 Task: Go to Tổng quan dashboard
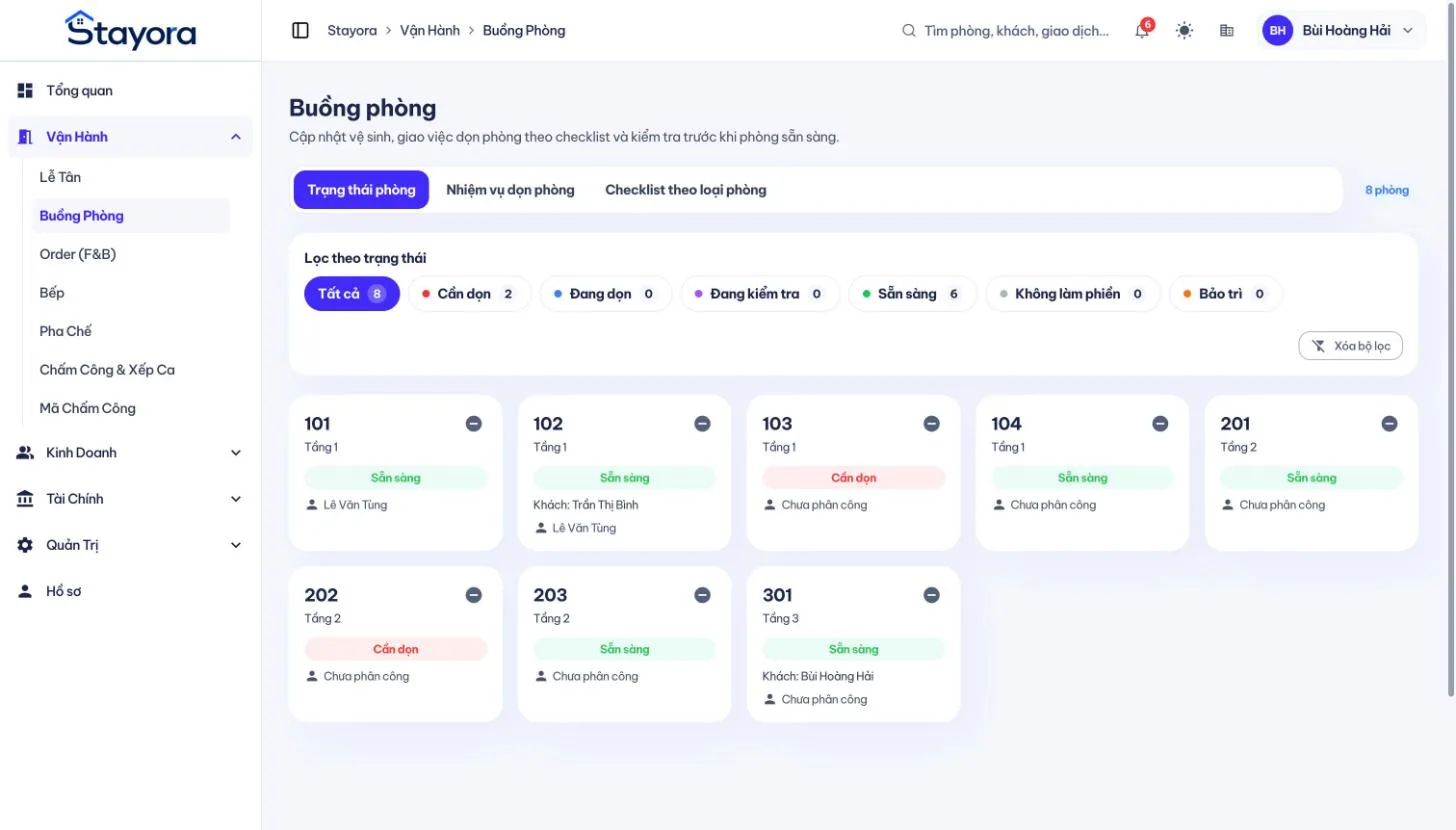(130, 91)
